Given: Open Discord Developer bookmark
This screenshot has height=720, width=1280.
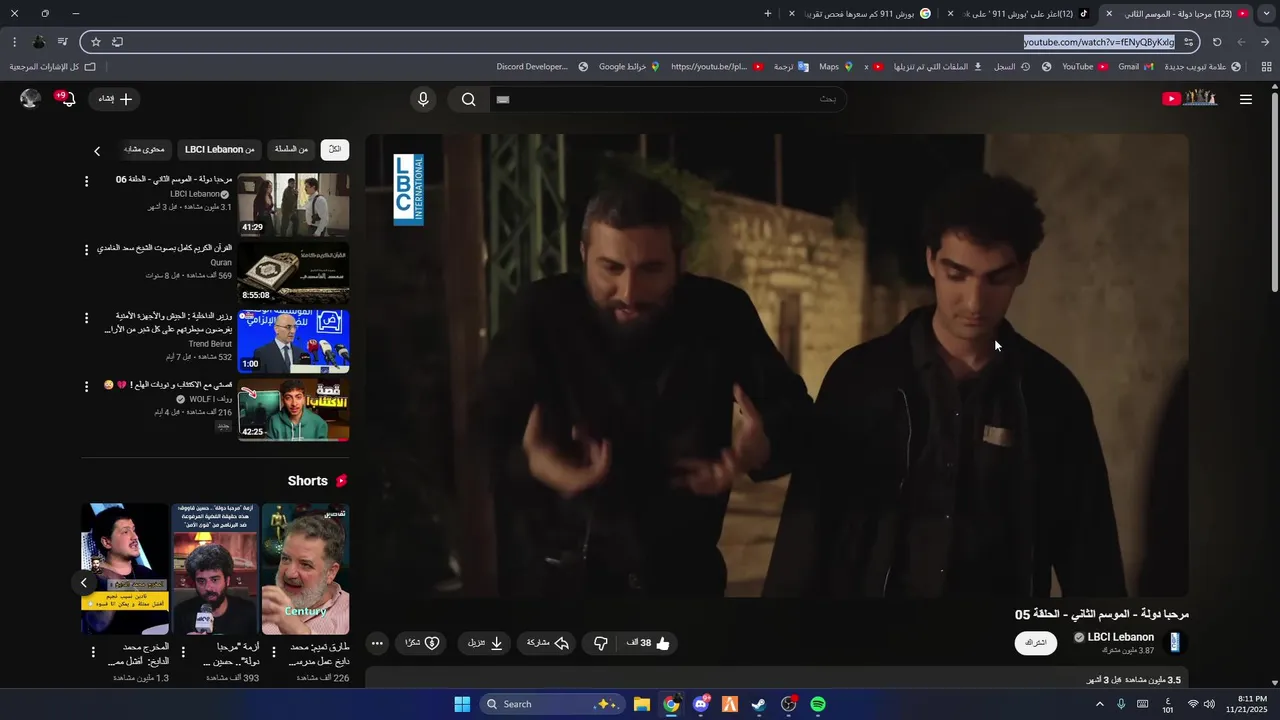Looking at the screenshot, I should click(x=542, y=67).
